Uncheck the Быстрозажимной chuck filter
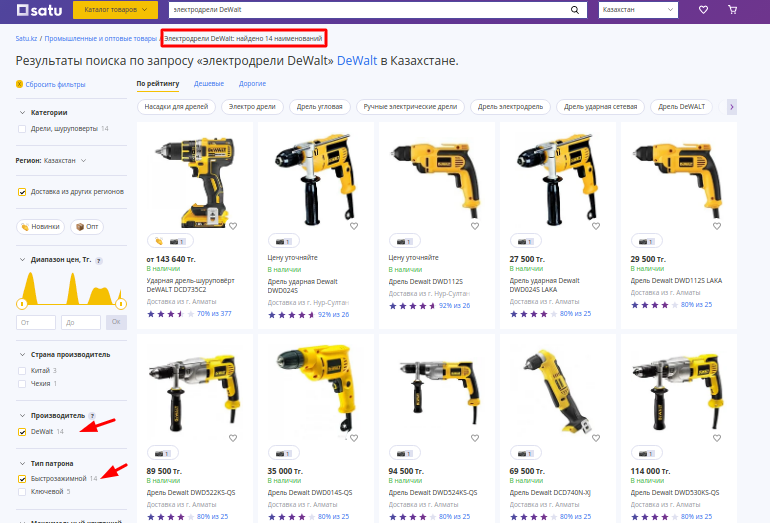Image resolution: width=770 pixels, height=523 pixels. click(22, 478)
